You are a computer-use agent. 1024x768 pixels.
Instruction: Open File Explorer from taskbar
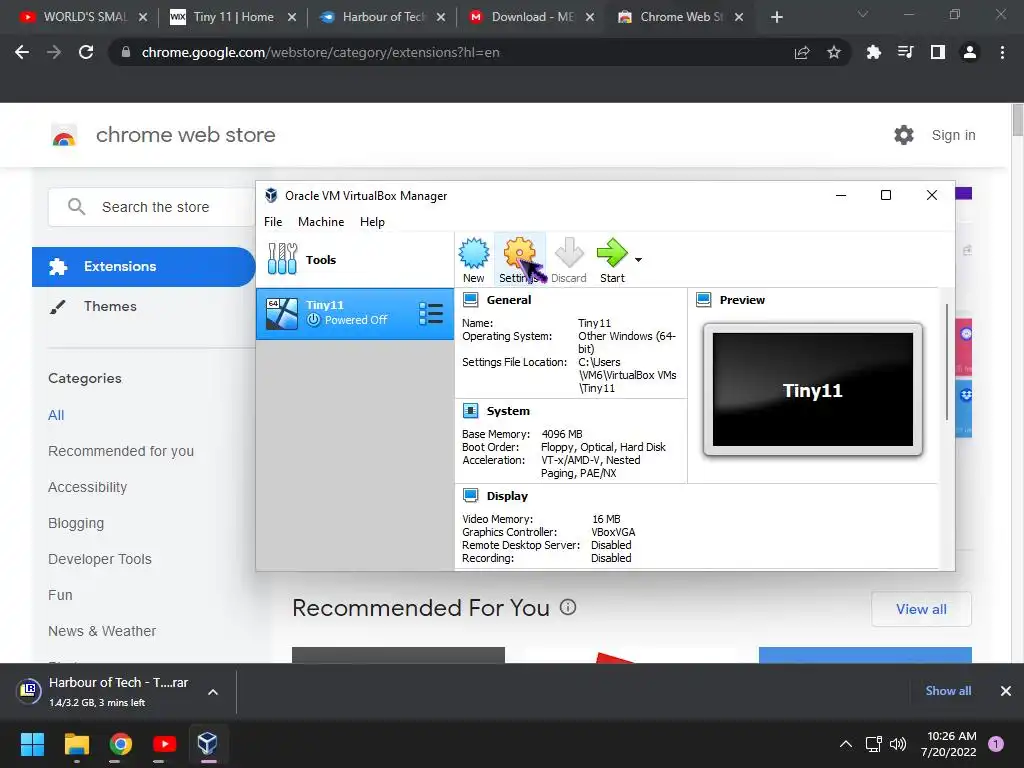click(x=76, y=744)
